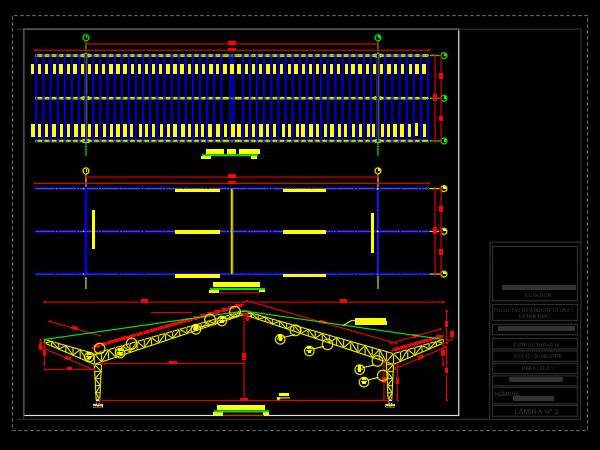Viewport: 600px width, 450px height.
Task: Click the "ECUADOR" text in title block
Action: tap(538, 295)
